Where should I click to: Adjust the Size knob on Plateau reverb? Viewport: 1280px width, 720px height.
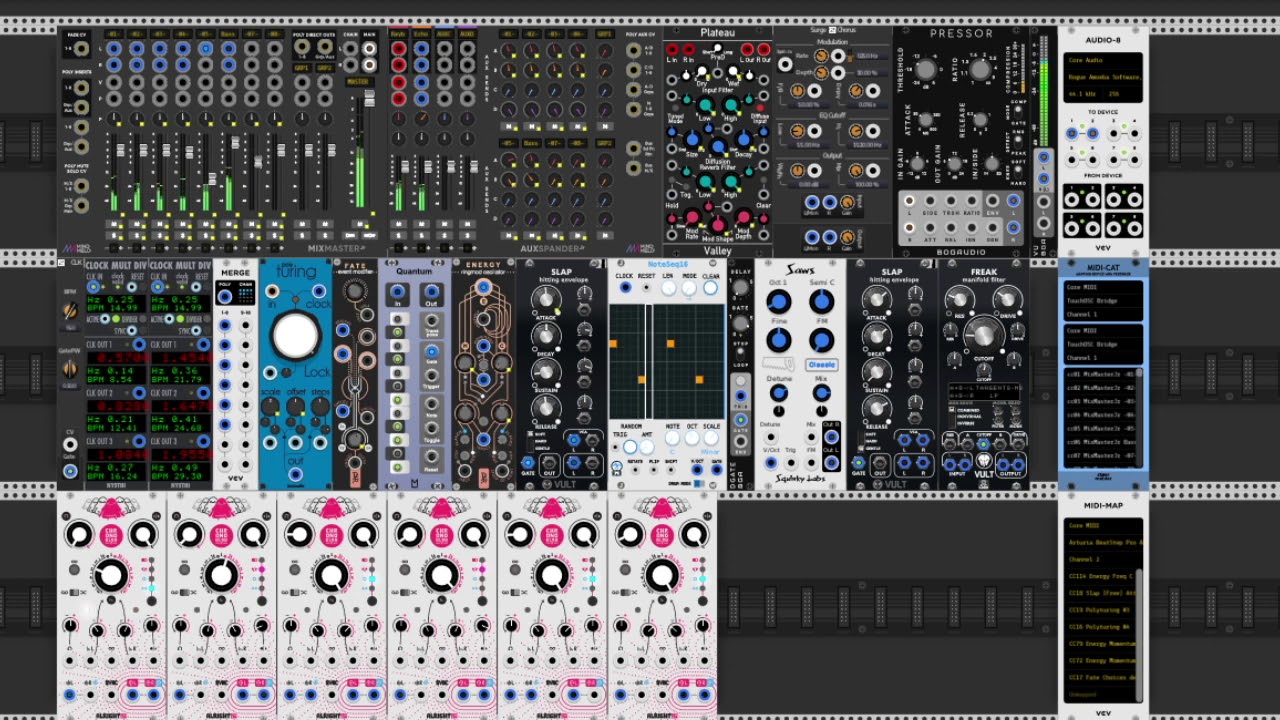[692, 141]
